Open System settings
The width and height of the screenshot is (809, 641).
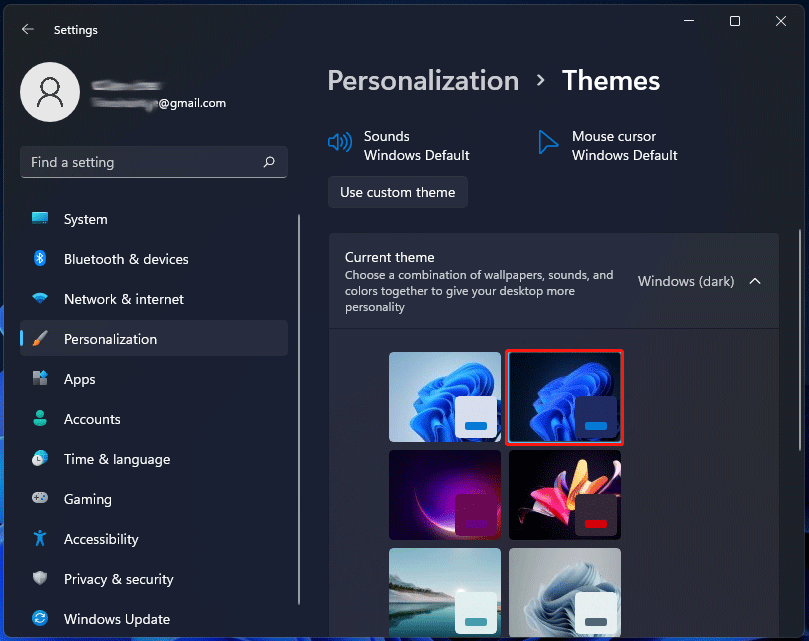pyautogui.click(x=154, y=219)
